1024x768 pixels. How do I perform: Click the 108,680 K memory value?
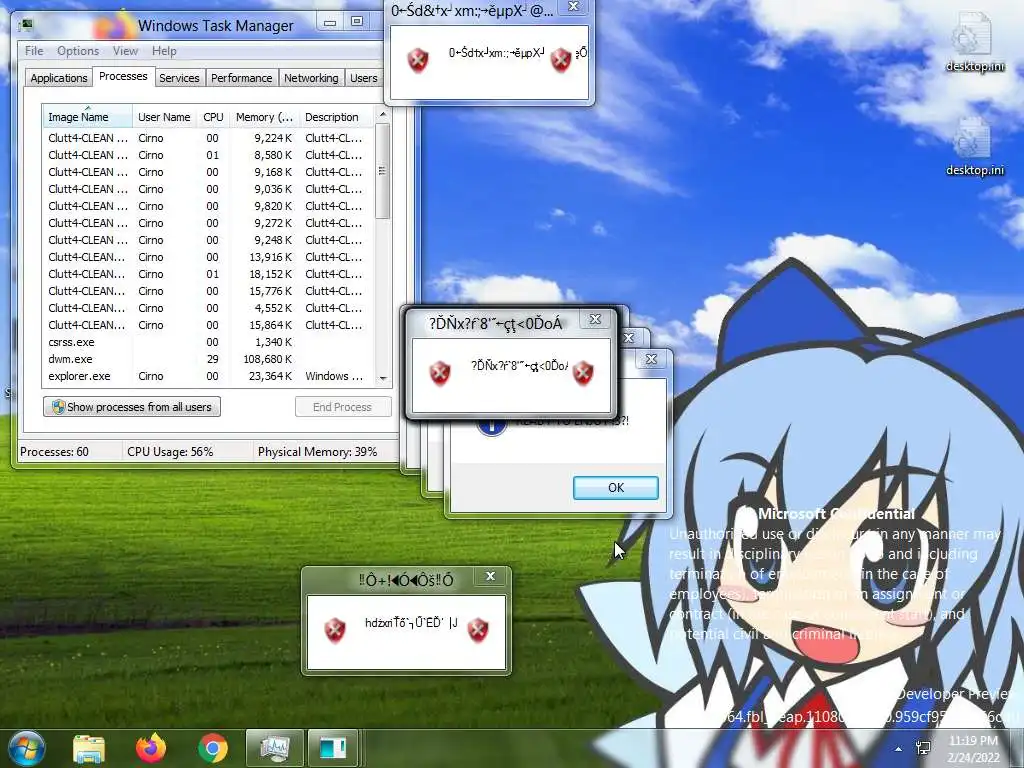tap(268, 359)
